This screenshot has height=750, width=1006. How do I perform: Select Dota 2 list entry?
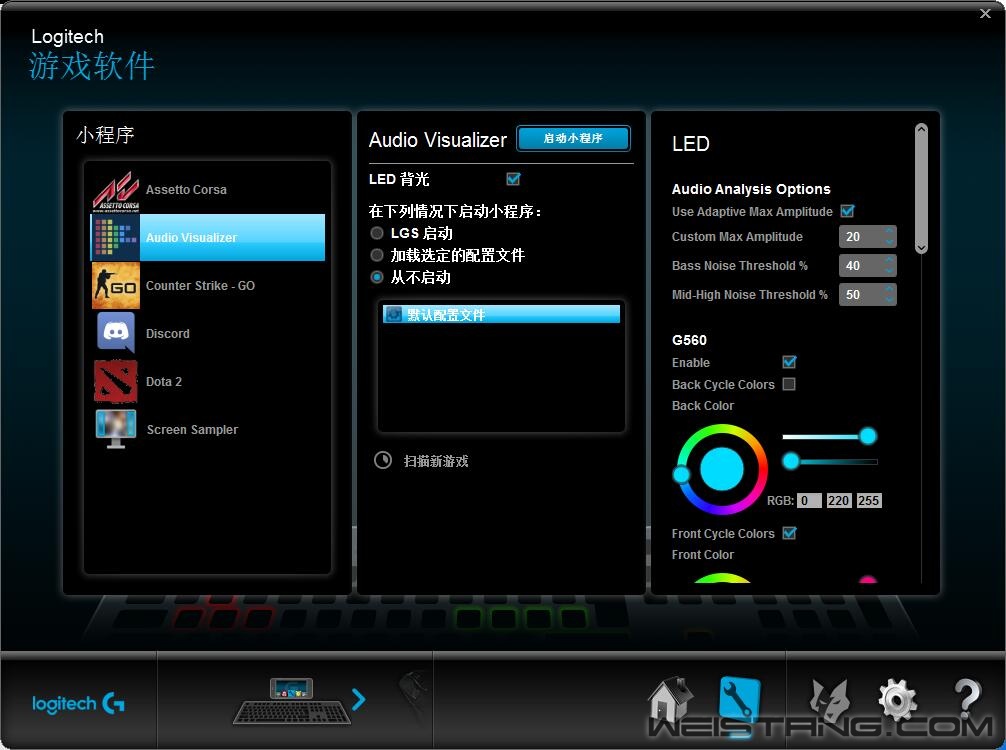point(208,381)
